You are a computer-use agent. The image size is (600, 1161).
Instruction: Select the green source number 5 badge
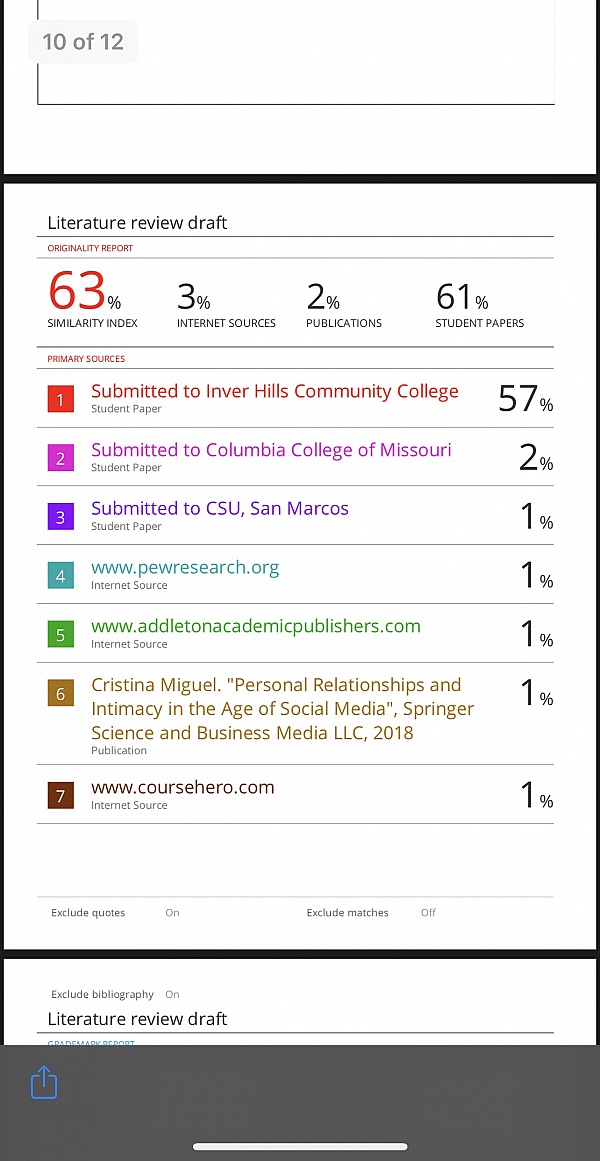click(60, 635)
